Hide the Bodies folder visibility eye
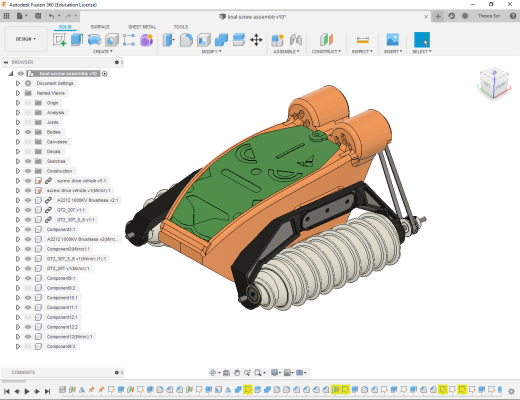 tap(28, 132)
